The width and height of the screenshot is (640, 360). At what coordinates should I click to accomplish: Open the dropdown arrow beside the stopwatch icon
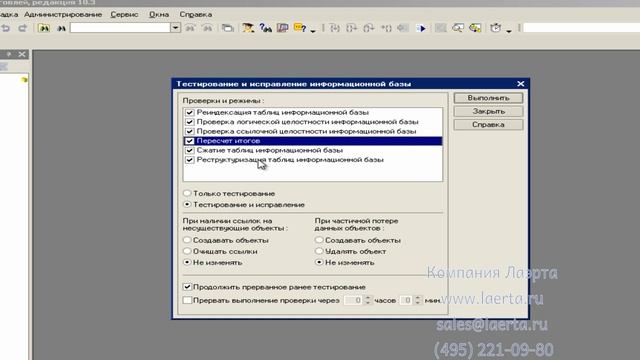509,31
